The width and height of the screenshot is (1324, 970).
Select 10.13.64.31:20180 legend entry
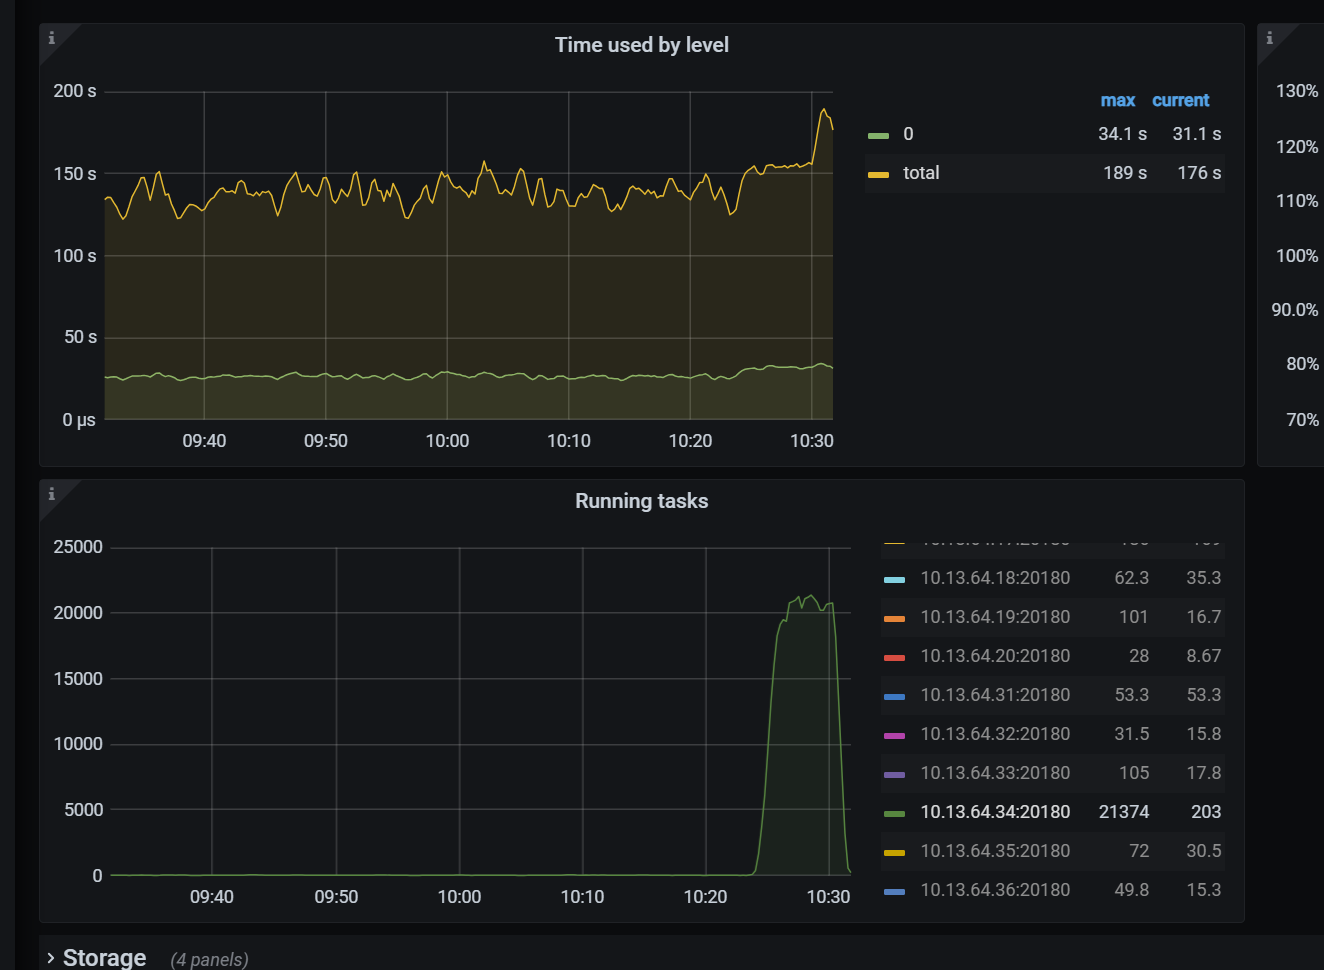coord(994,695)
